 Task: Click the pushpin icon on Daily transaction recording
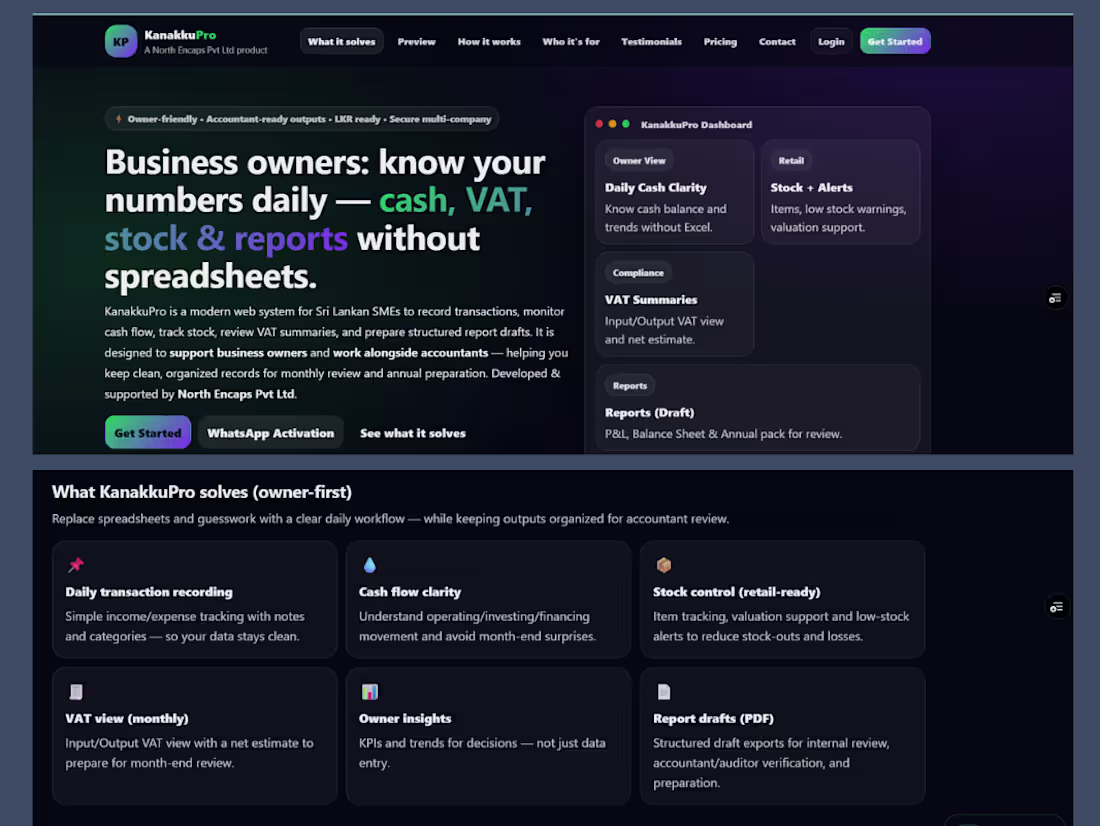pos(76,564)
